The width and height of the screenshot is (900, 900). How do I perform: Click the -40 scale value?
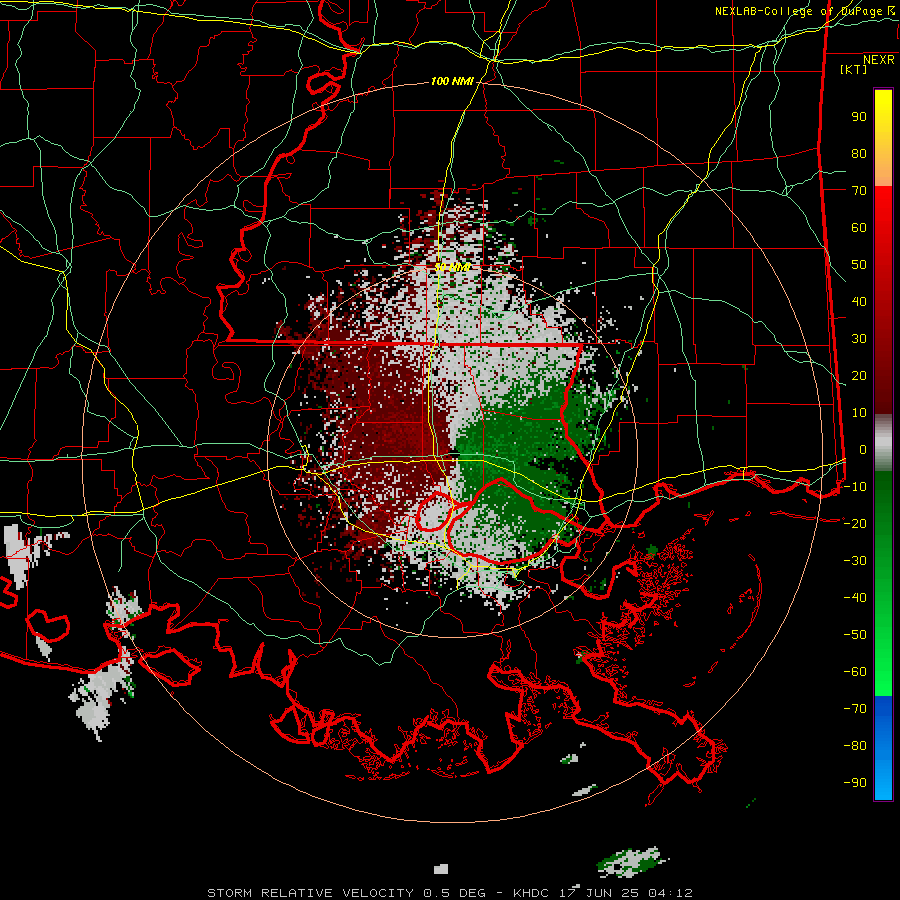pyautogui.click(x=855, y=598)
